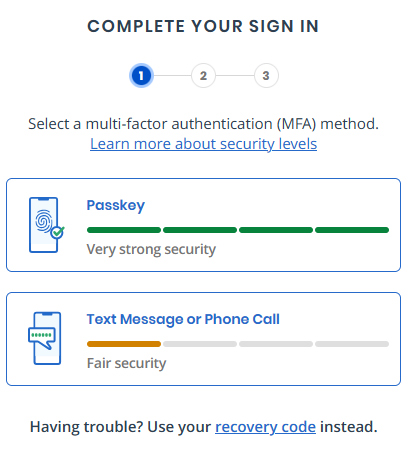Open Learn more about security levels link
Screen dimensions: 416x458
click(x=203, y=144)
